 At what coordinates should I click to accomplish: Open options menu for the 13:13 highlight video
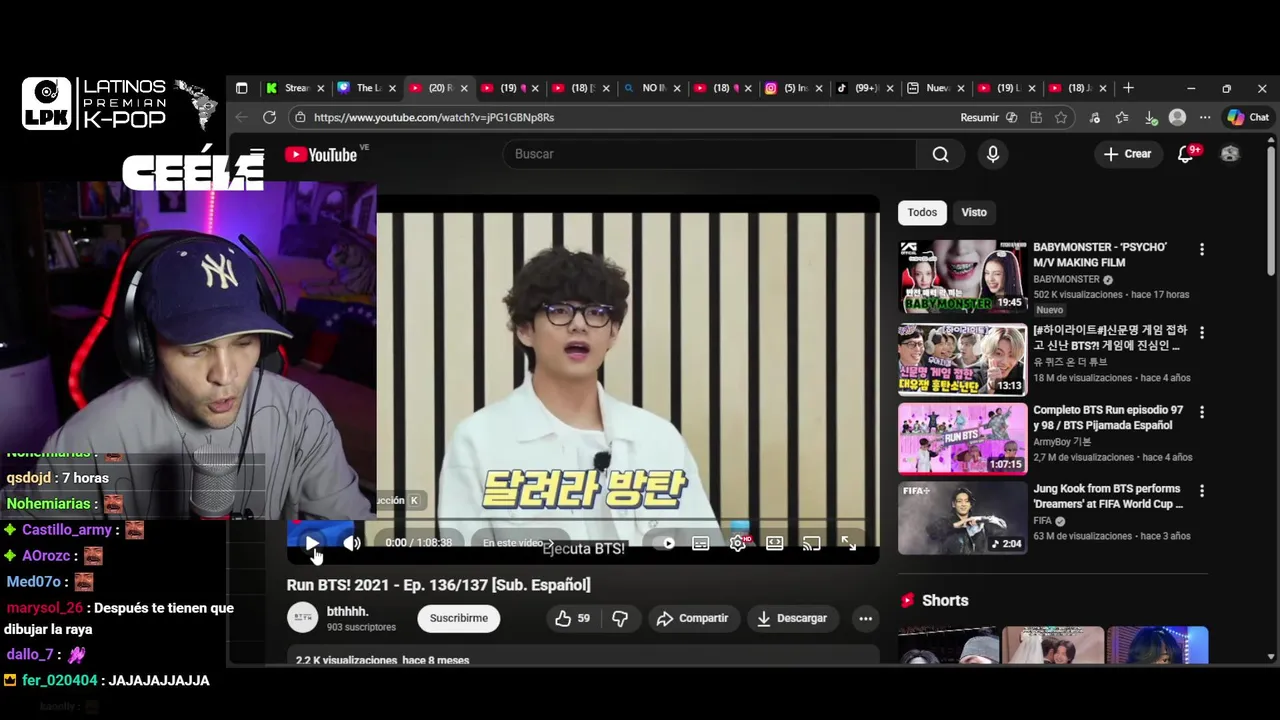click(1202, 332)
